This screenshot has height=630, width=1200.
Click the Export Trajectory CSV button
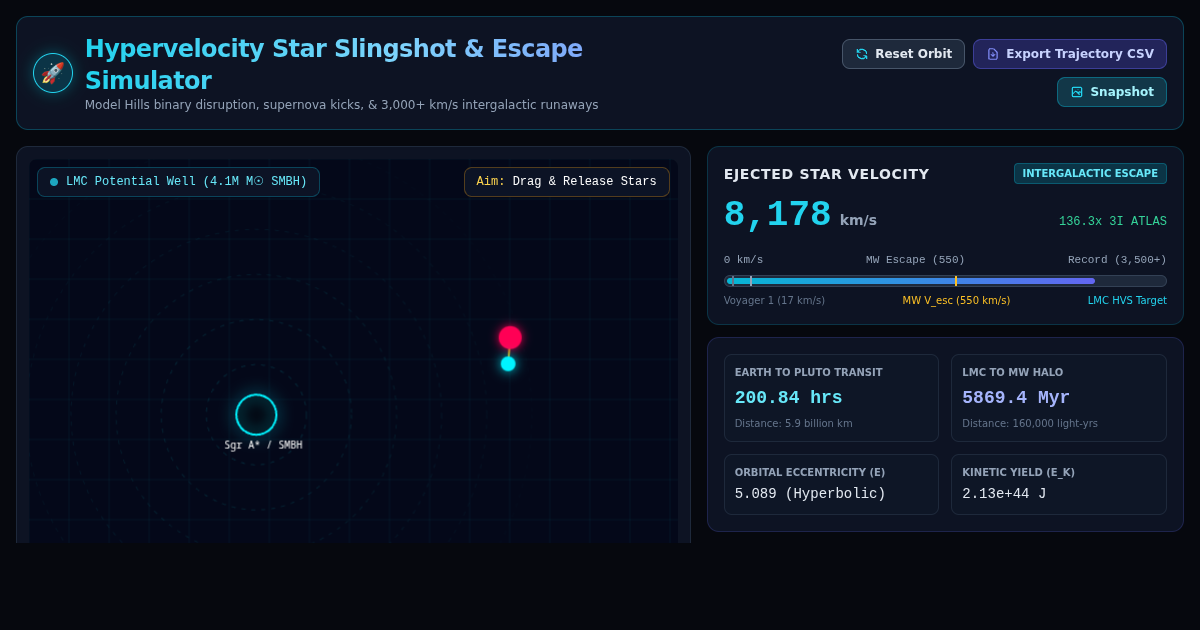click(x=1070, y=54)
